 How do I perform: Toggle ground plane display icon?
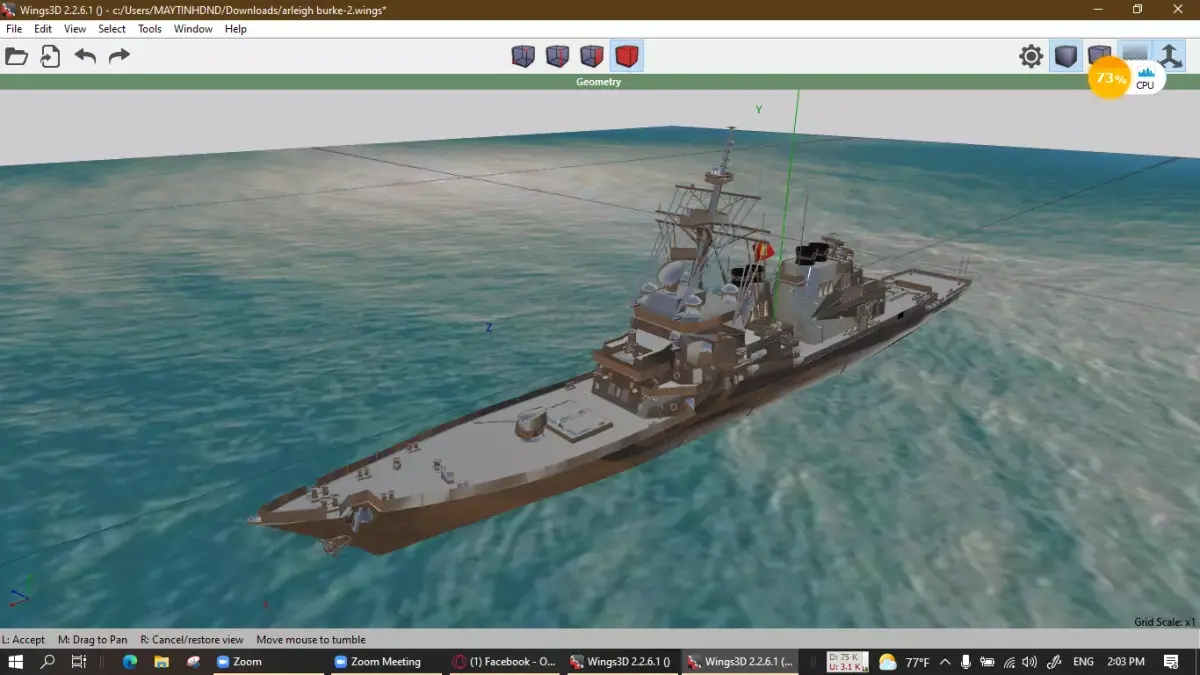[x=1134, y=52]
